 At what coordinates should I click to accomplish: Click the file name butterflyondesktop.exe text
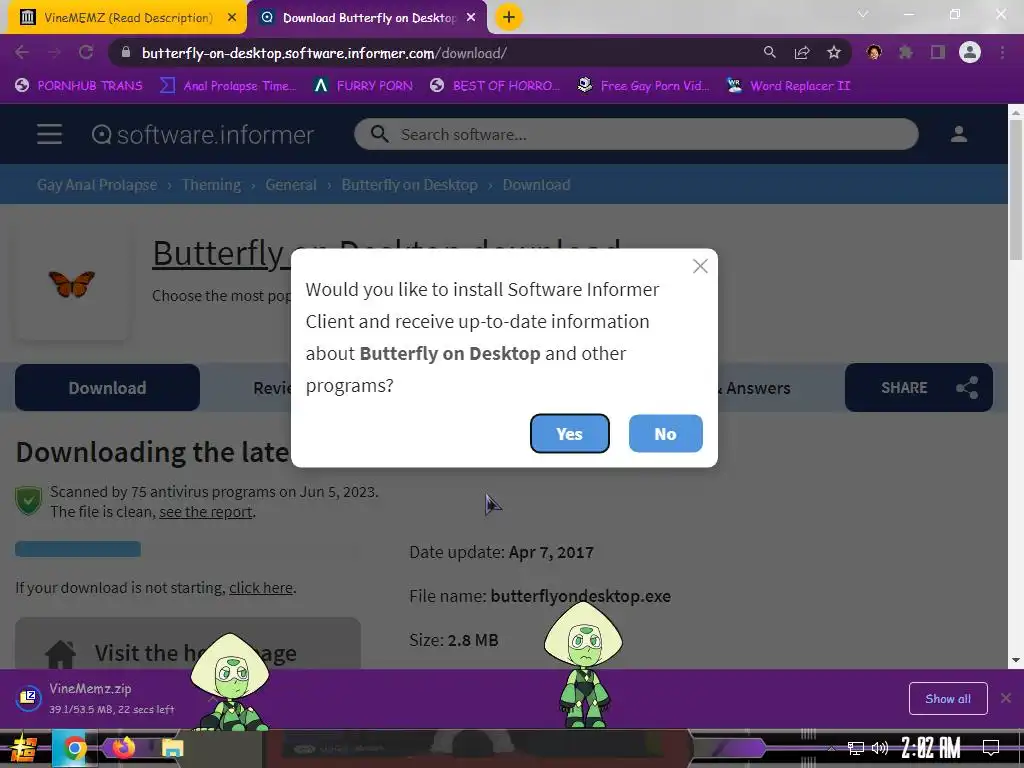click(581, 596)
